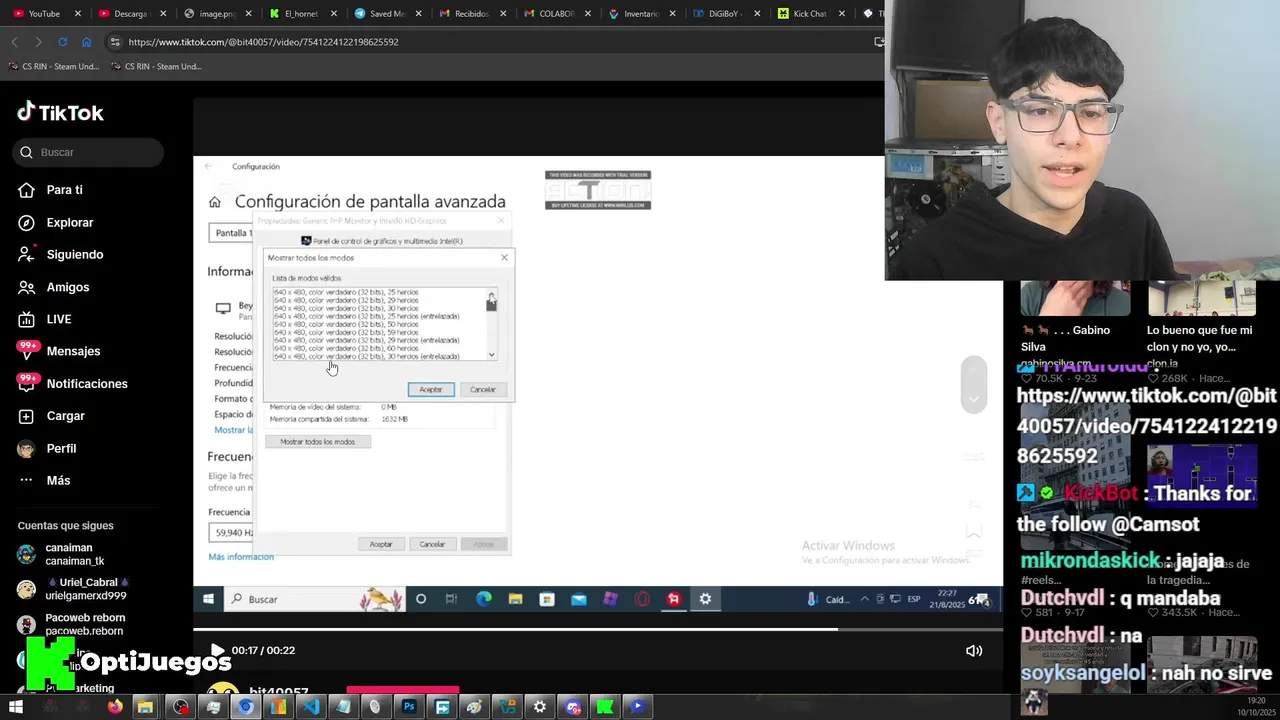
Task: Open Notificaciones in TikTok sidebar
Action: click(87, 384)
